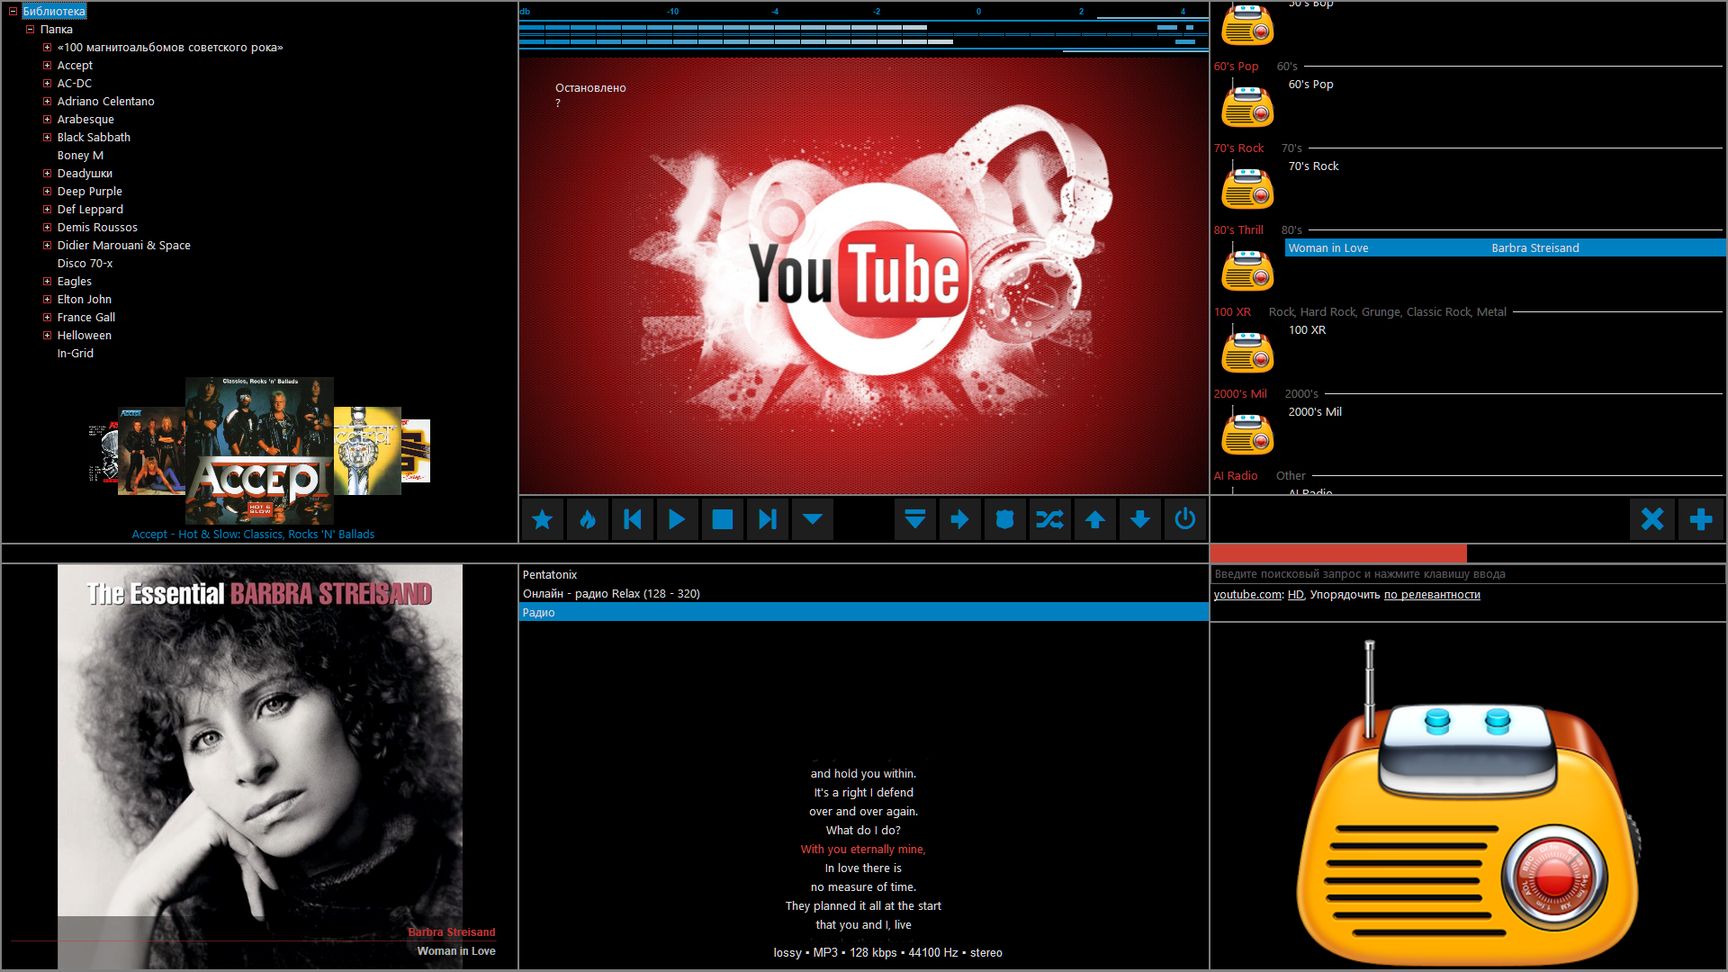Select Helloween in the library tree

coord(84,335)
